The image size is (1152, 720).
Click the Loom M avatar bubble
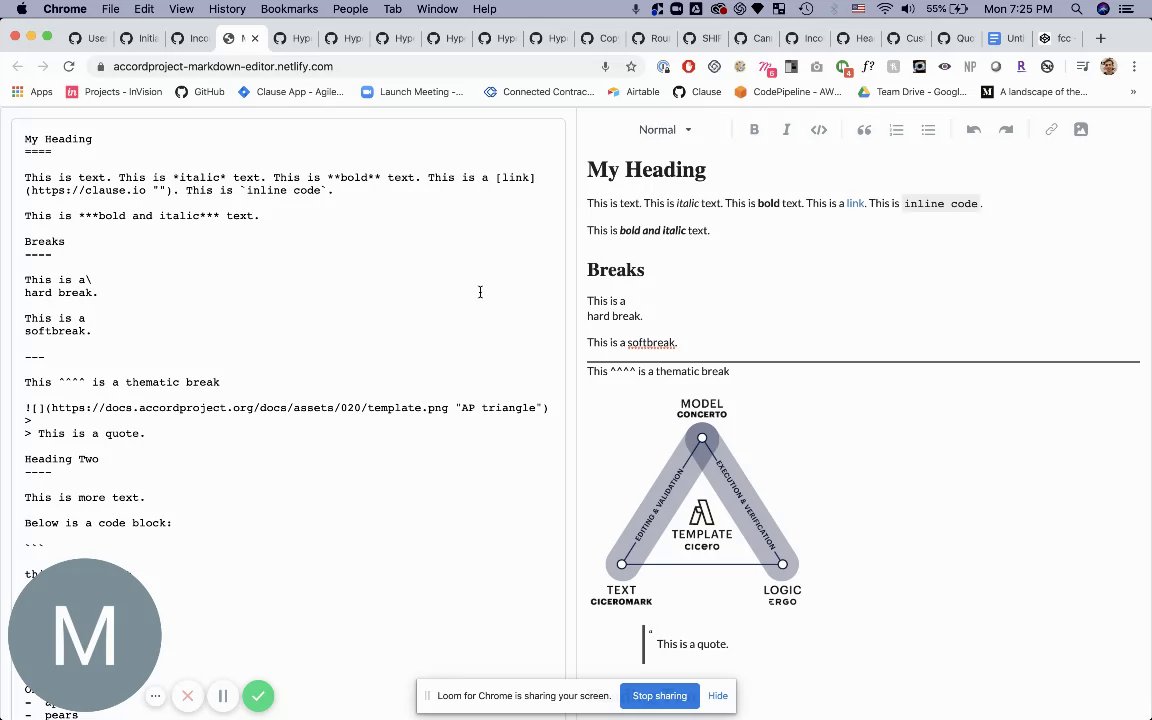click(x=84, y=636)
